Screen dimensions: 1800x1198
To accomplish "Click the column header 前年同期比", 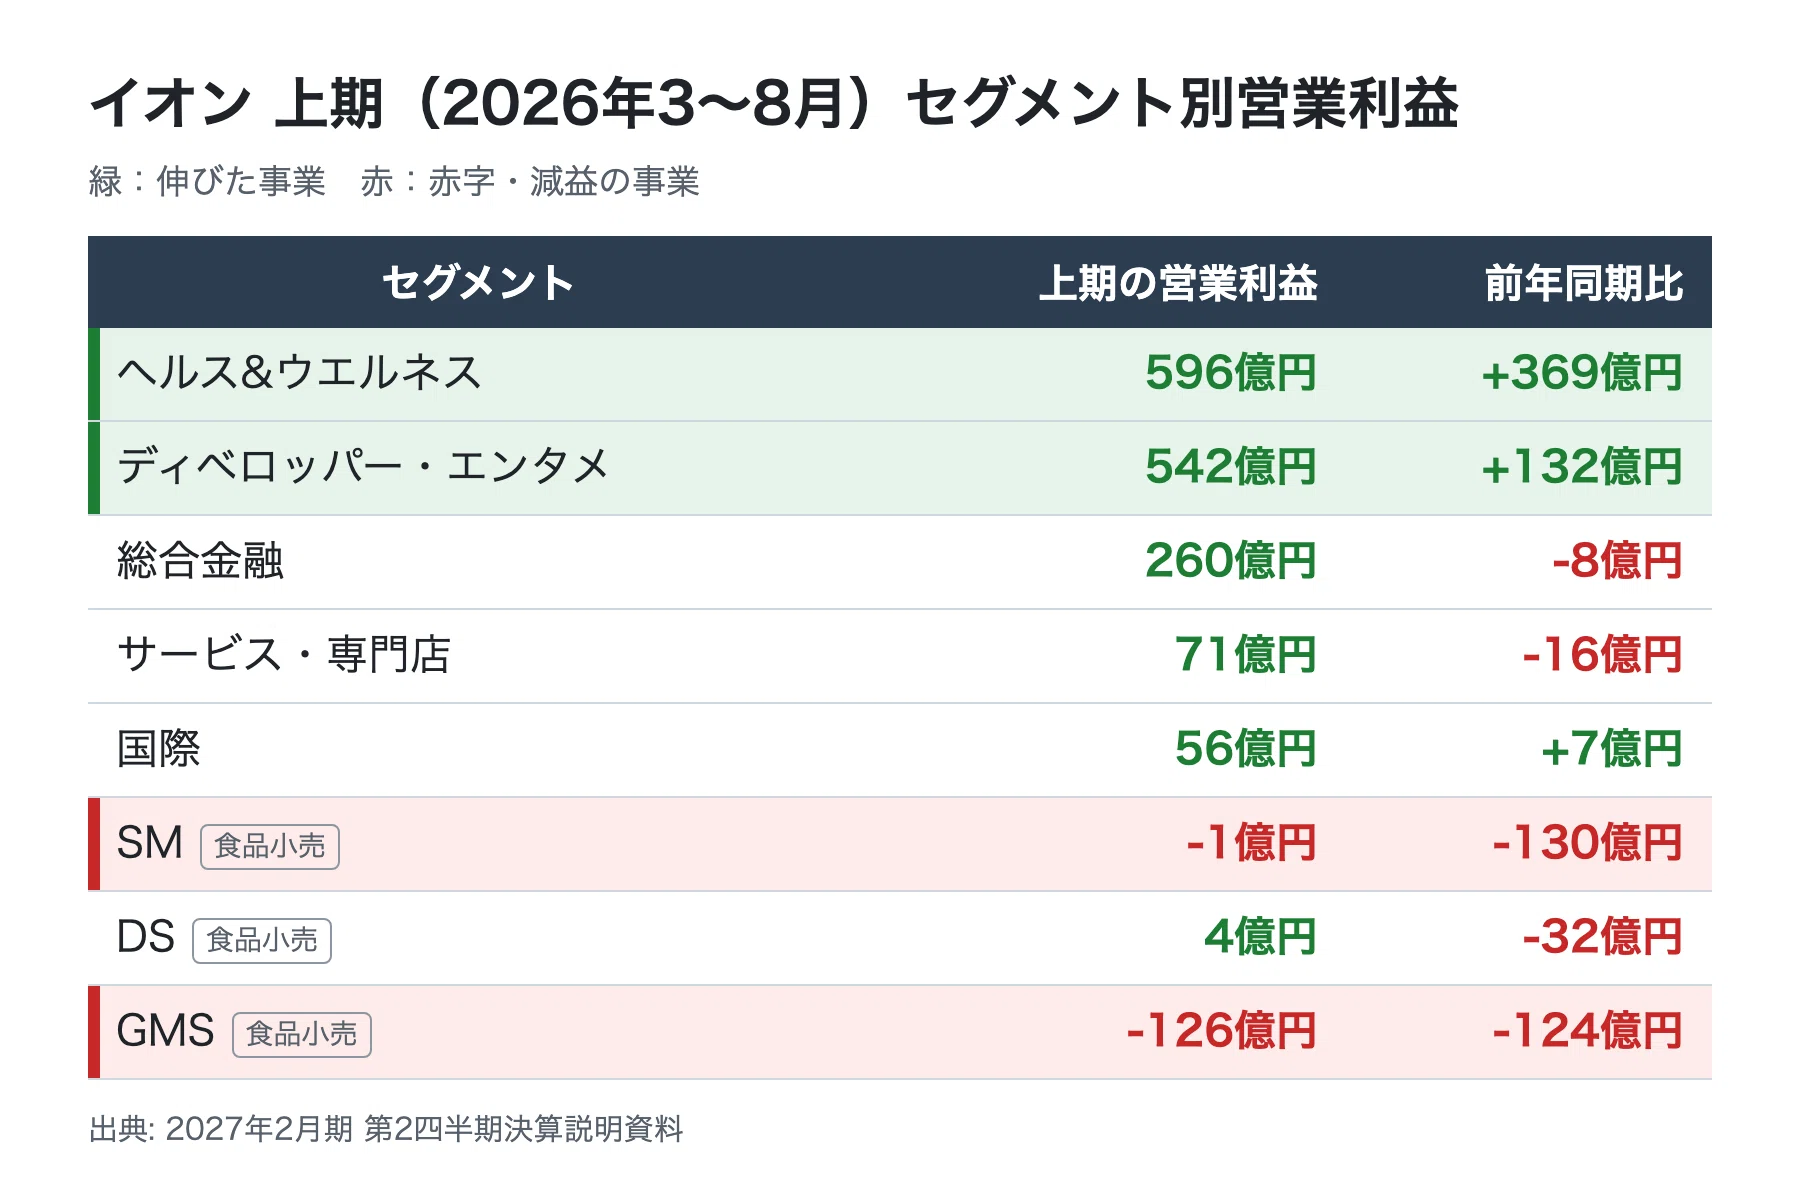I will coord(1584,283).
